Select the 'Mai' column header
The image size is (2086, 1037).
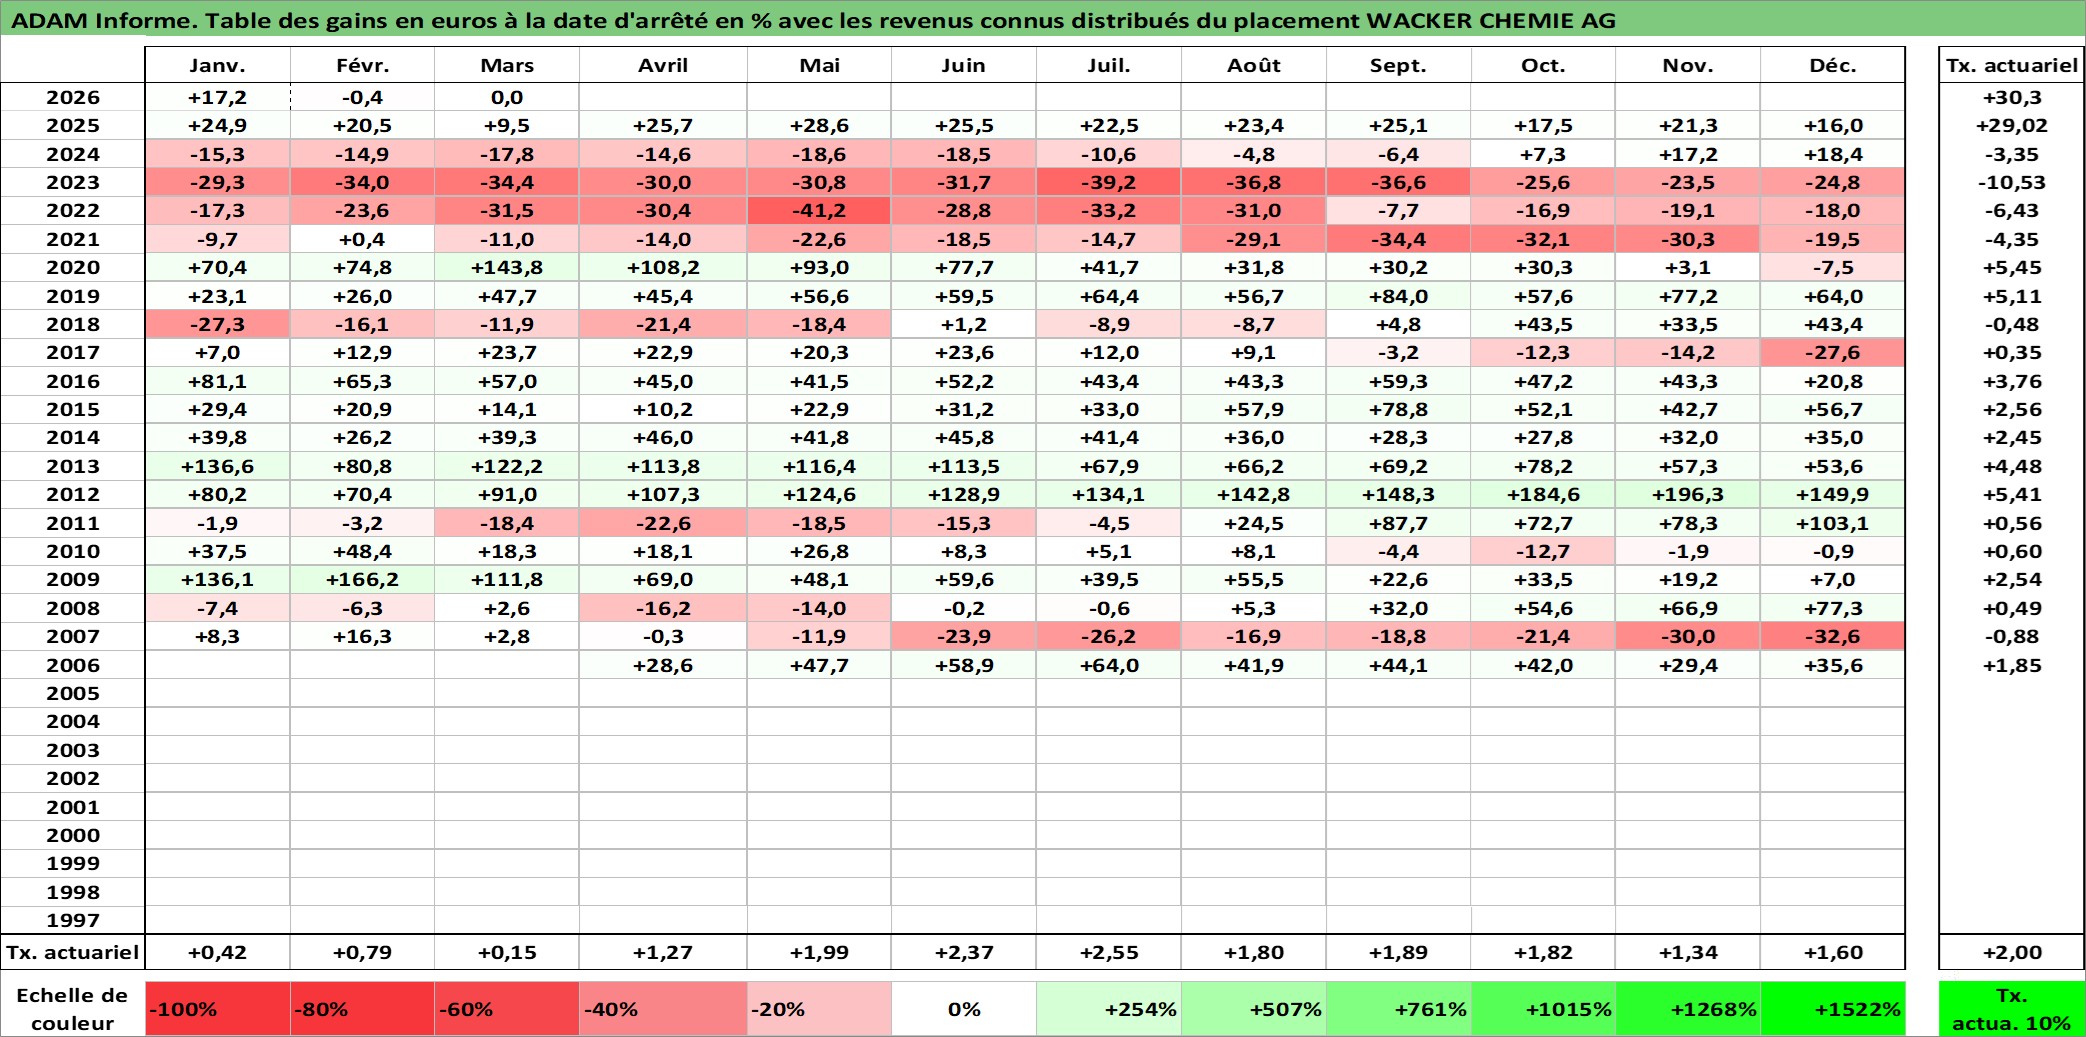coord(819,65)
